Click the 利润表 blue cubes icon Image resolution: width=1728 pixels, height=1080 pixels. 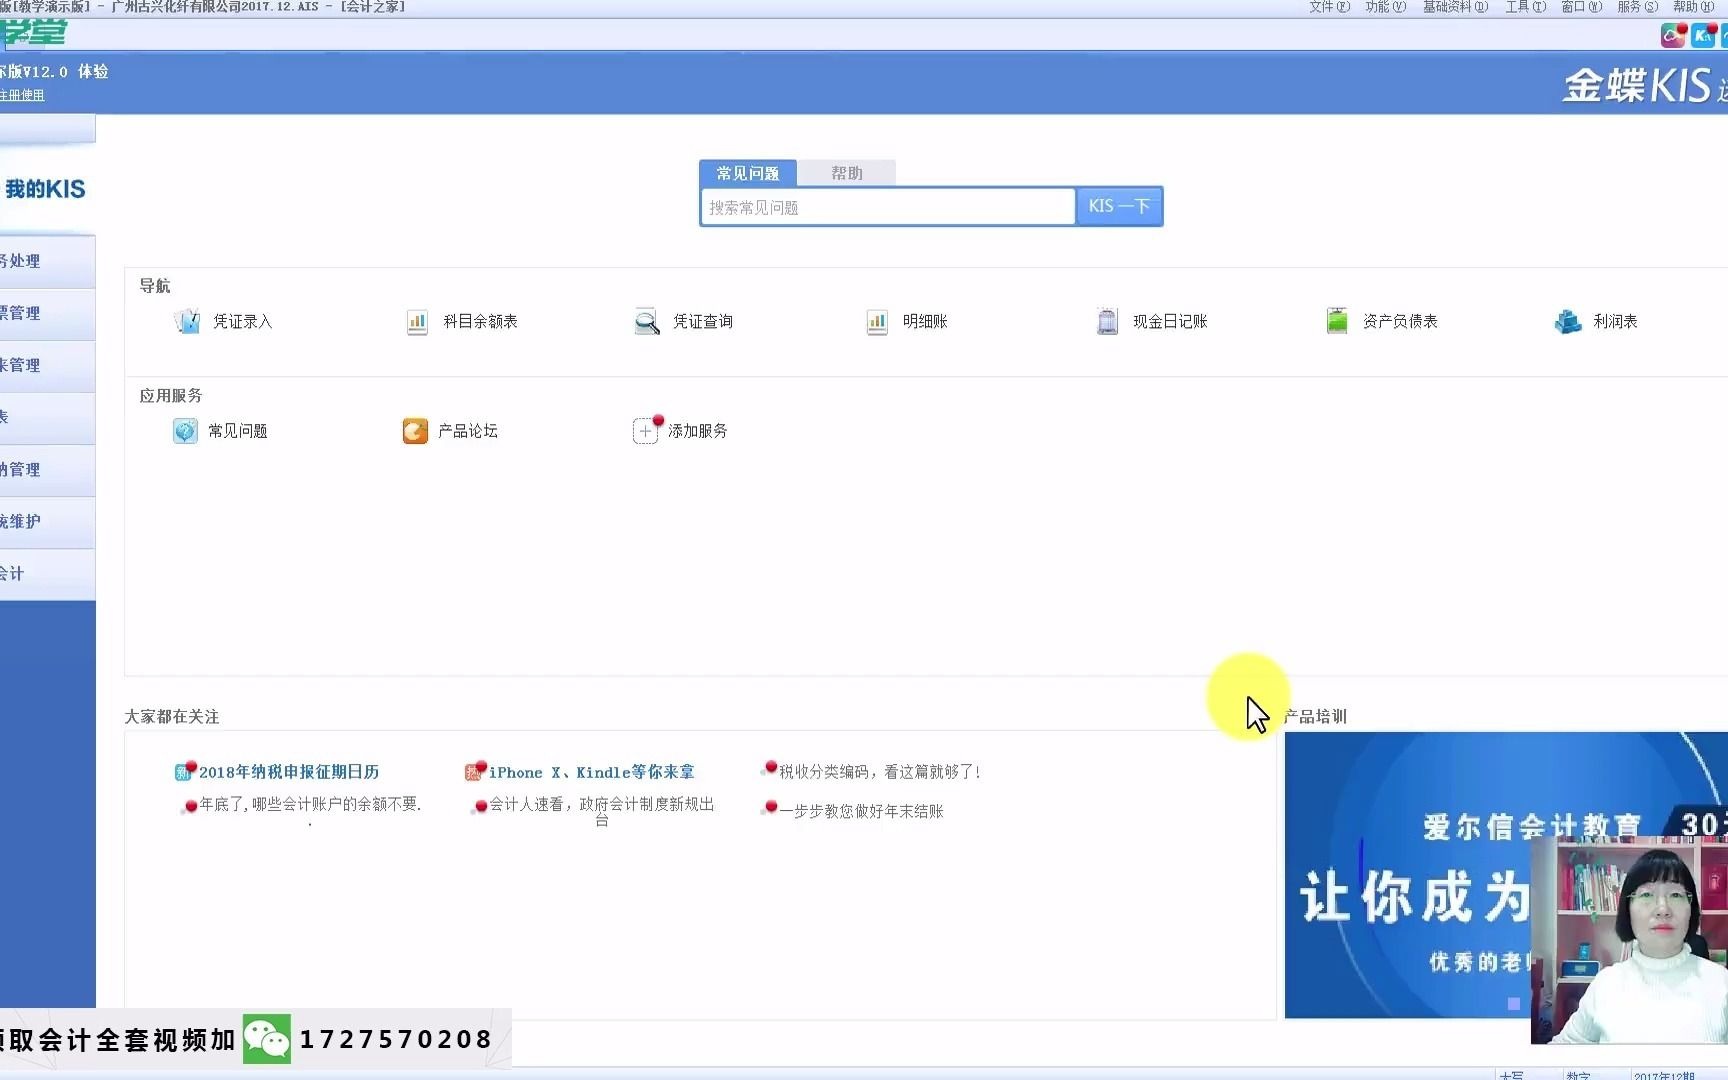(1568, 321)
